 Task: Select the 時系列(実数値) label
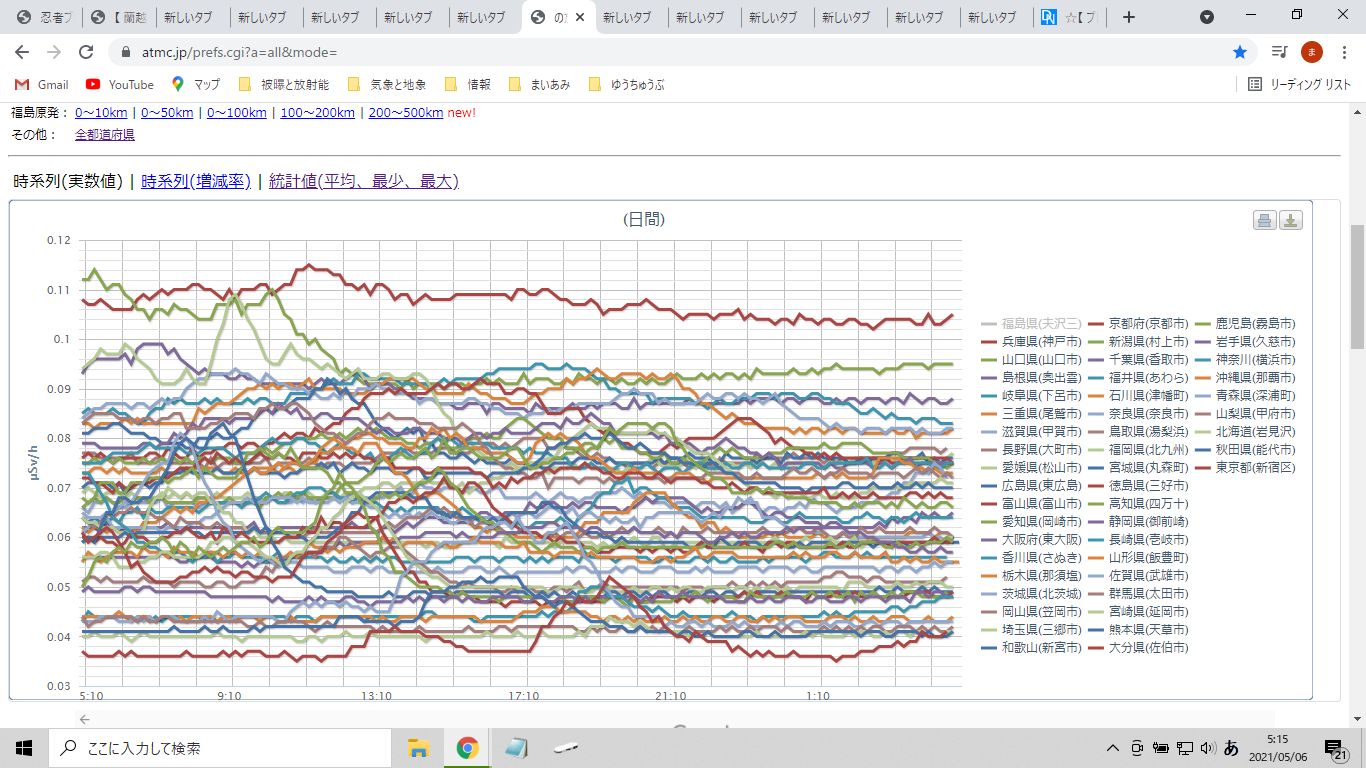pos(67,181)
